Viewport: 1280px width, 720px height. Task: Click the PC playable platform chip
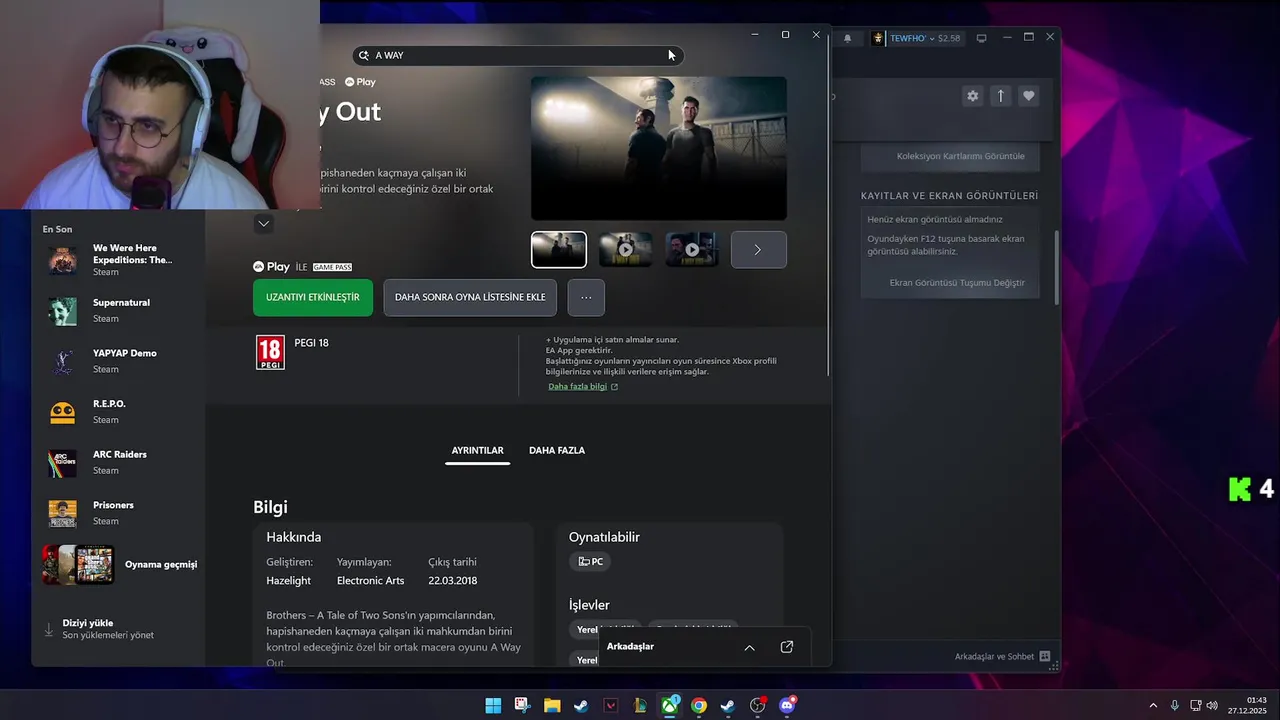coord(590,562)
